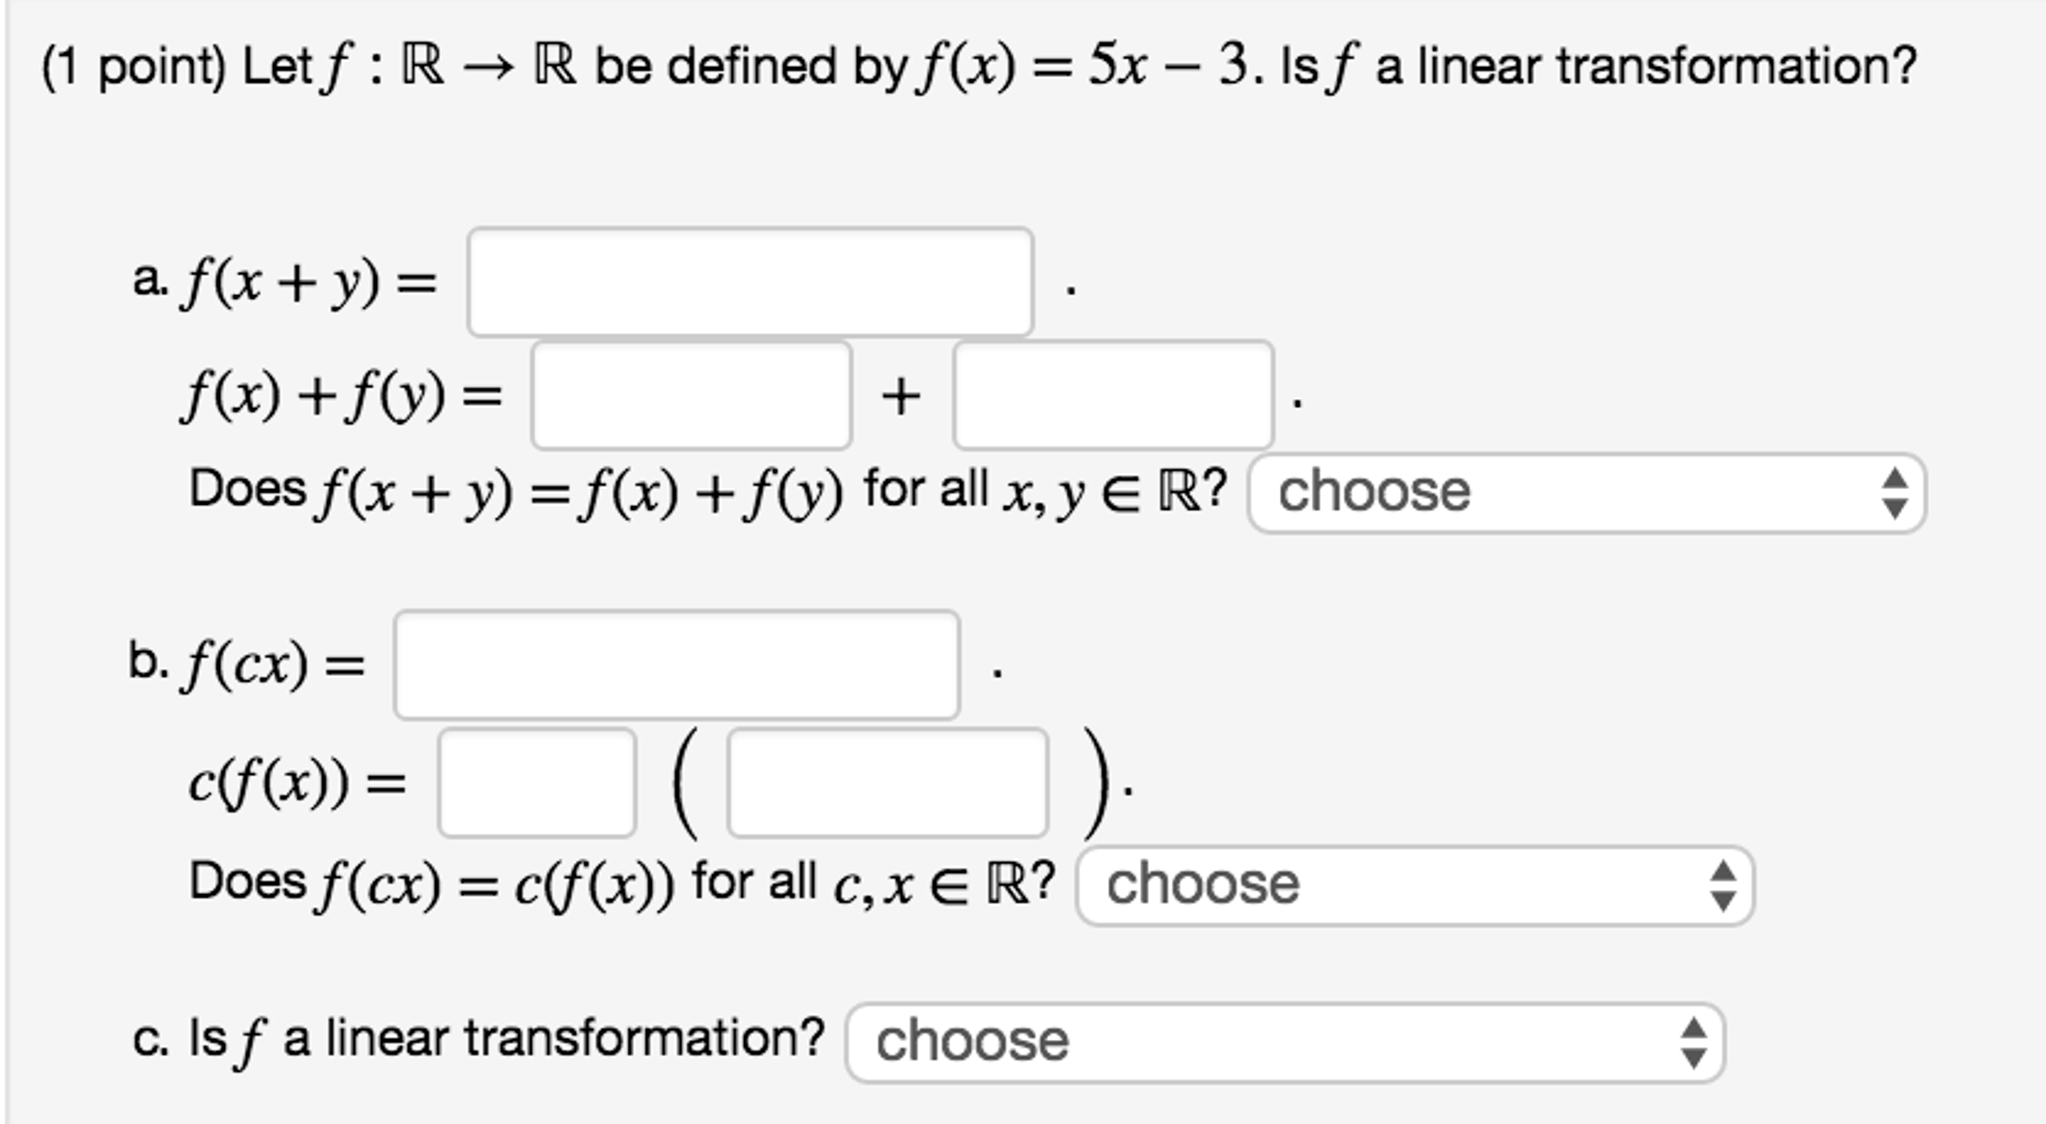Click the 'b.' part label
2046x1124 pixels.
[x=149, y=661]
